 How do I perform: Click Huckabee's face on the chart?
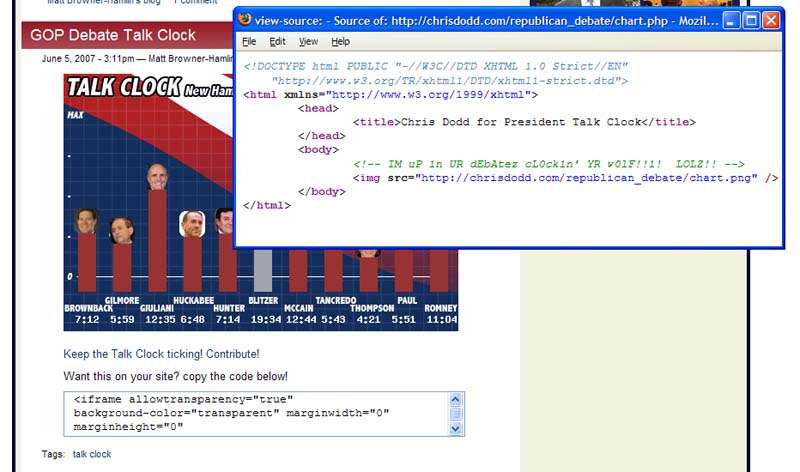coord(192,224)
